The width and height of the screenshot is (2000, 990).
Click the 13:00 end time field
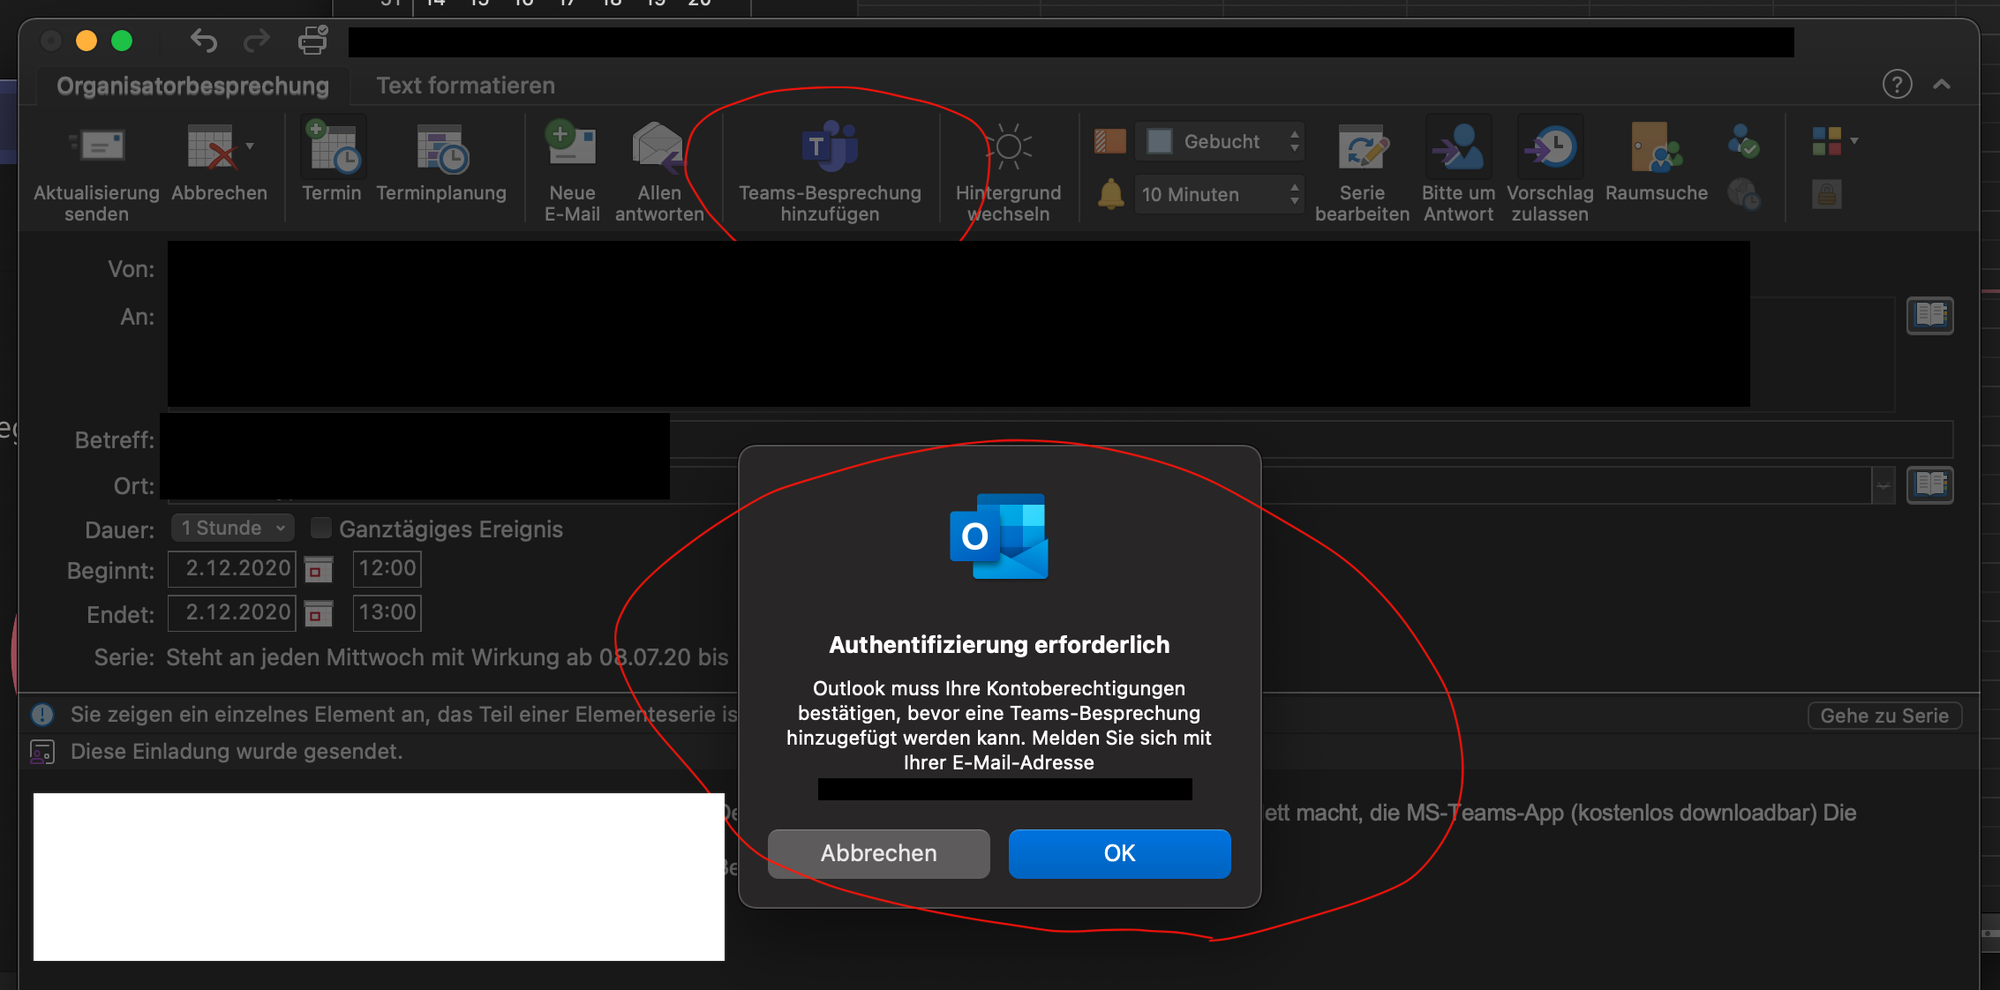pos(387,613)
